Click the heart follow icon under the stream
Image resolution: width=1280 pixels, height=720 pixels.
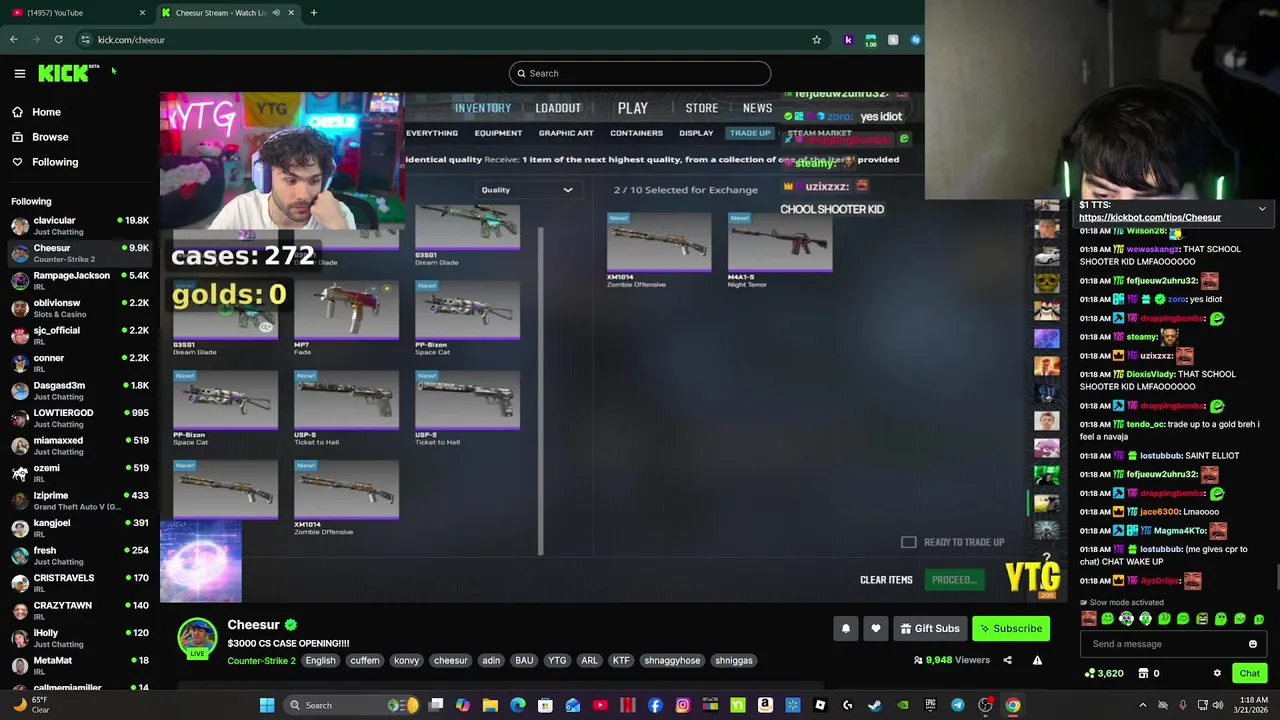click(876, 628)
